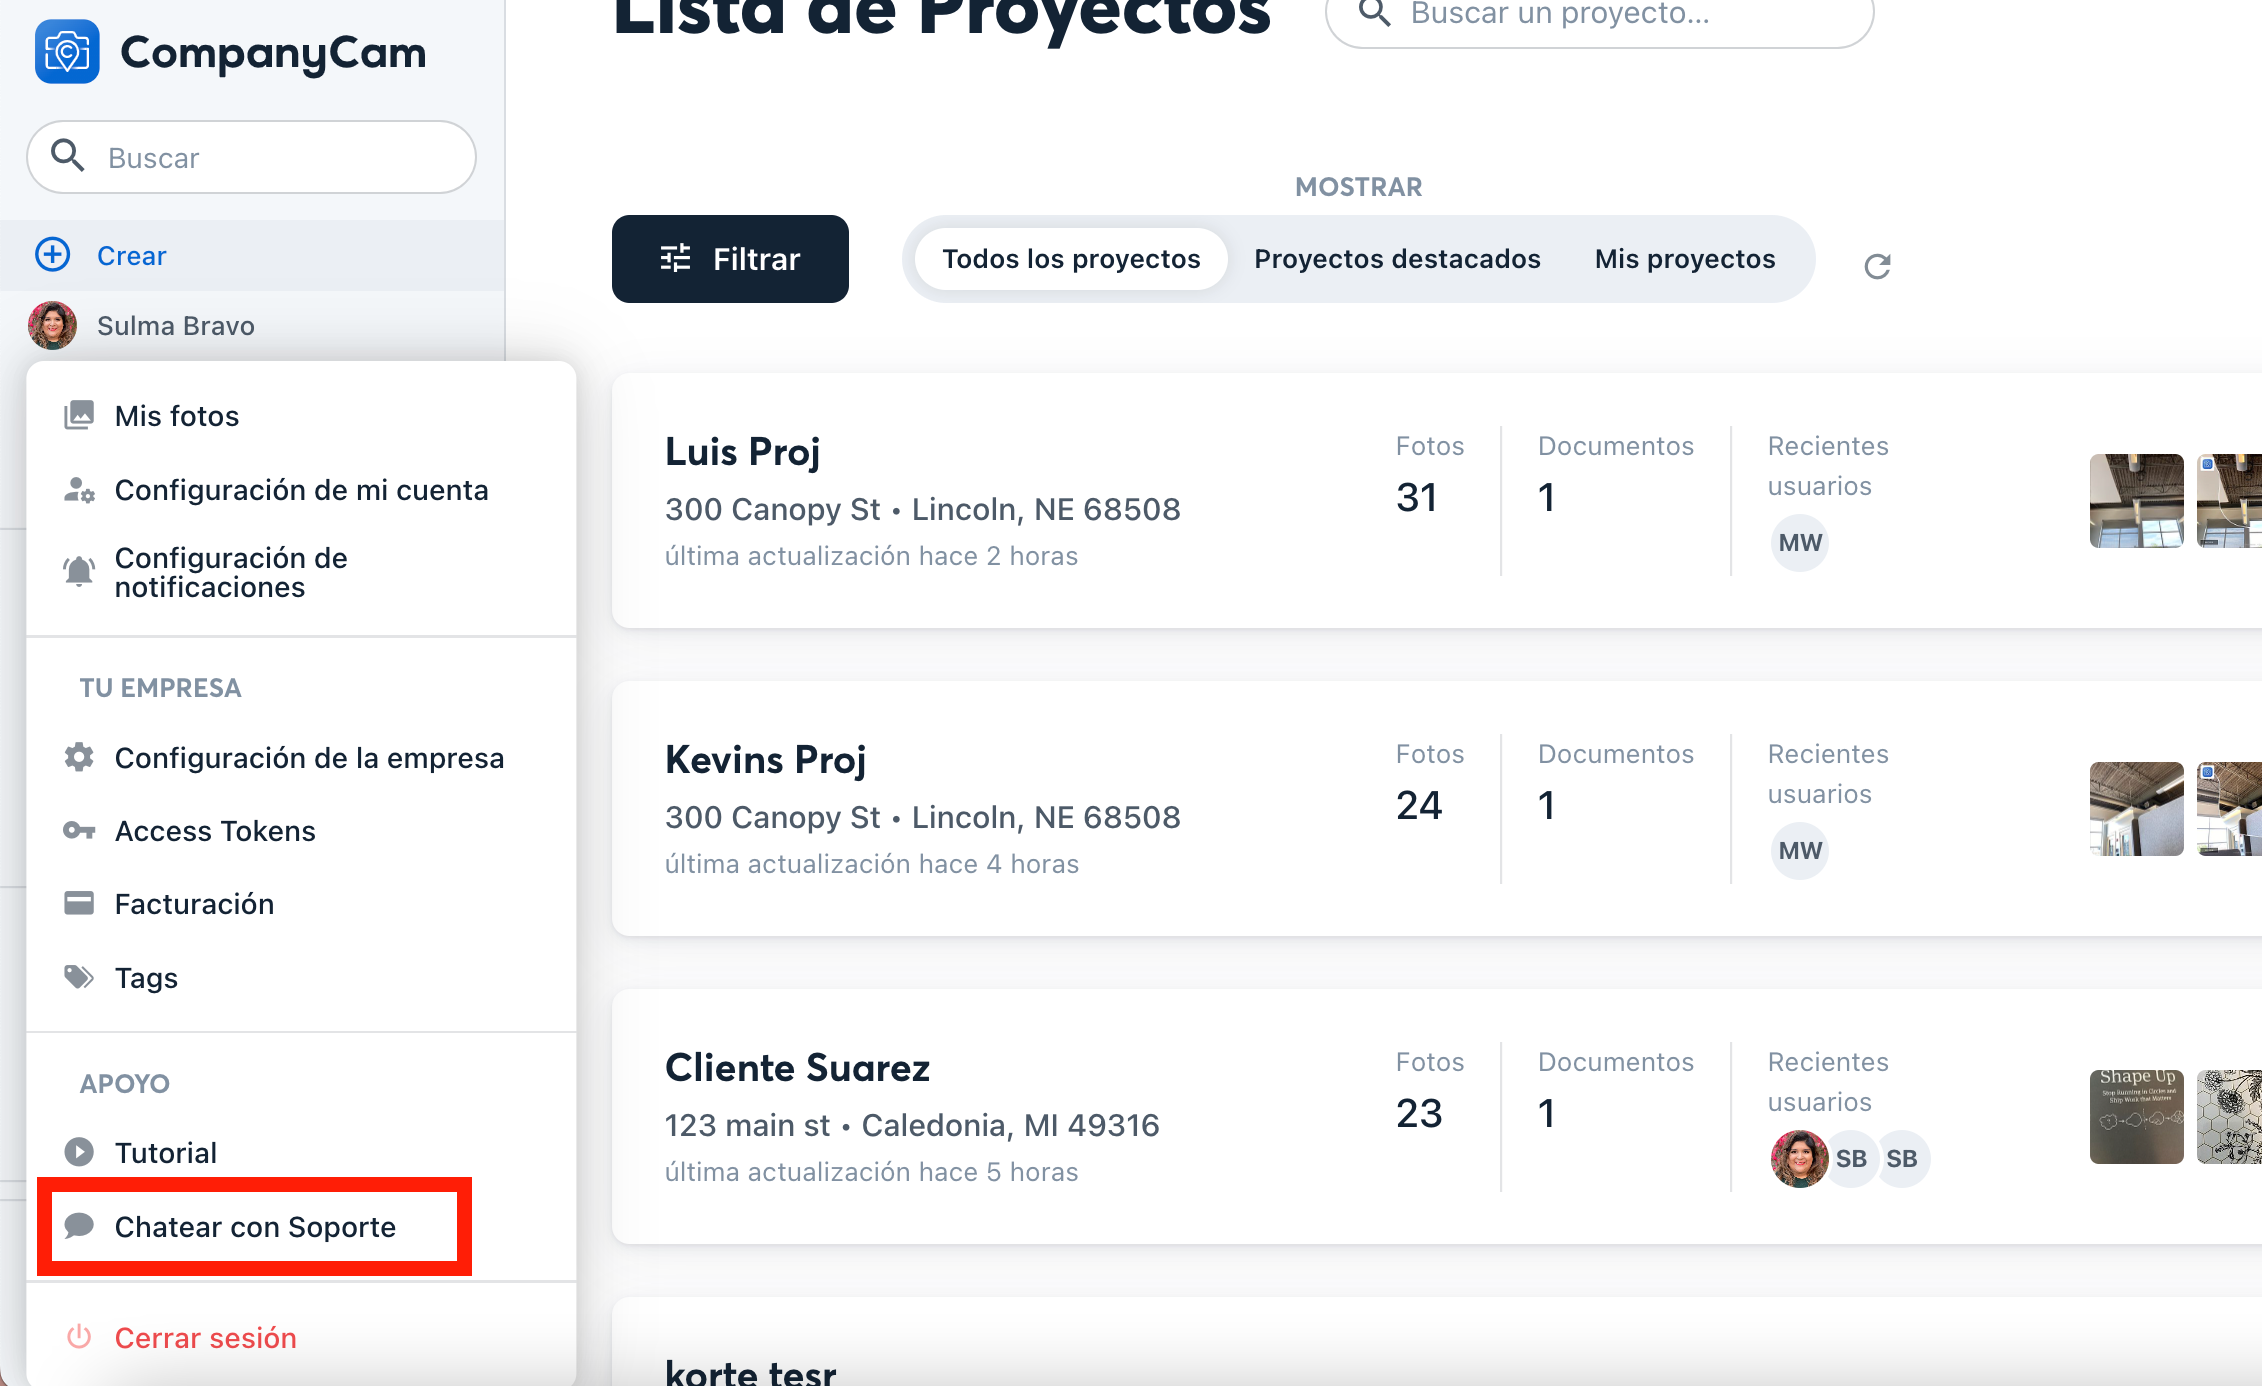The image size is (2262, 1386).
Task: Click the refresh icon next to project tabs
Action: 1878,266
